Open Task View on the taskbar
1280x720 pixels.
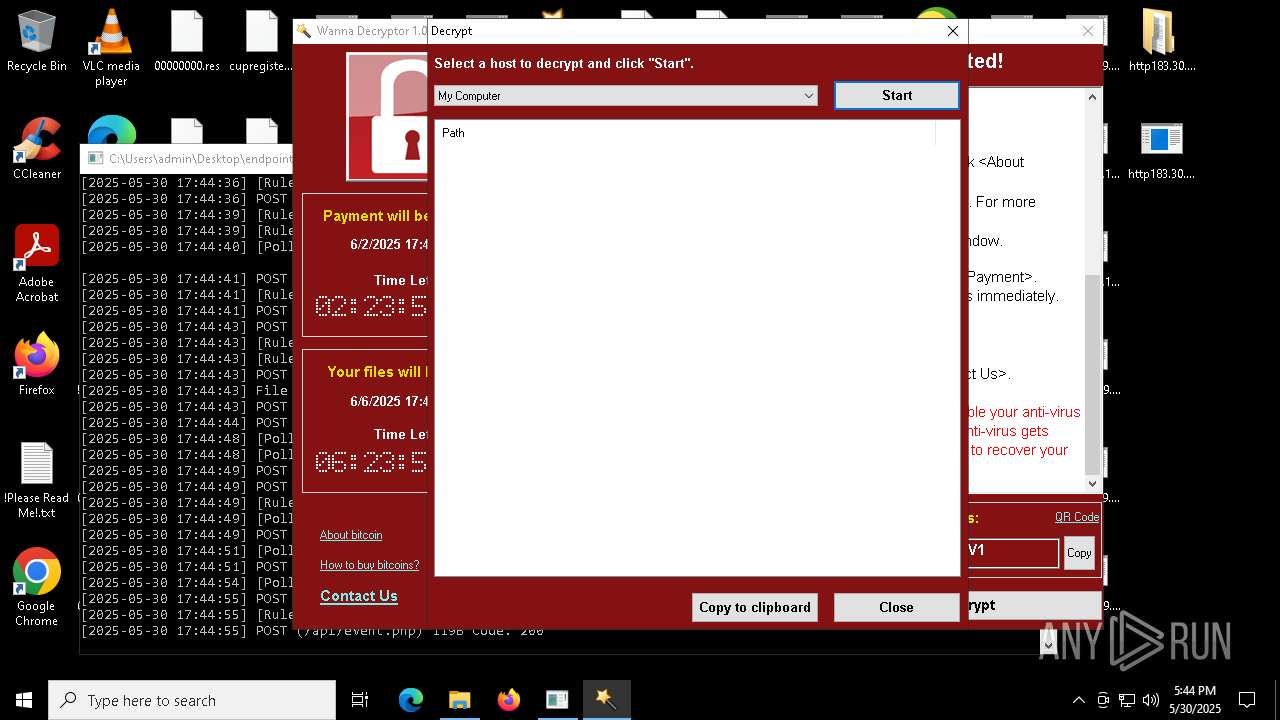[x=360, y=700]
